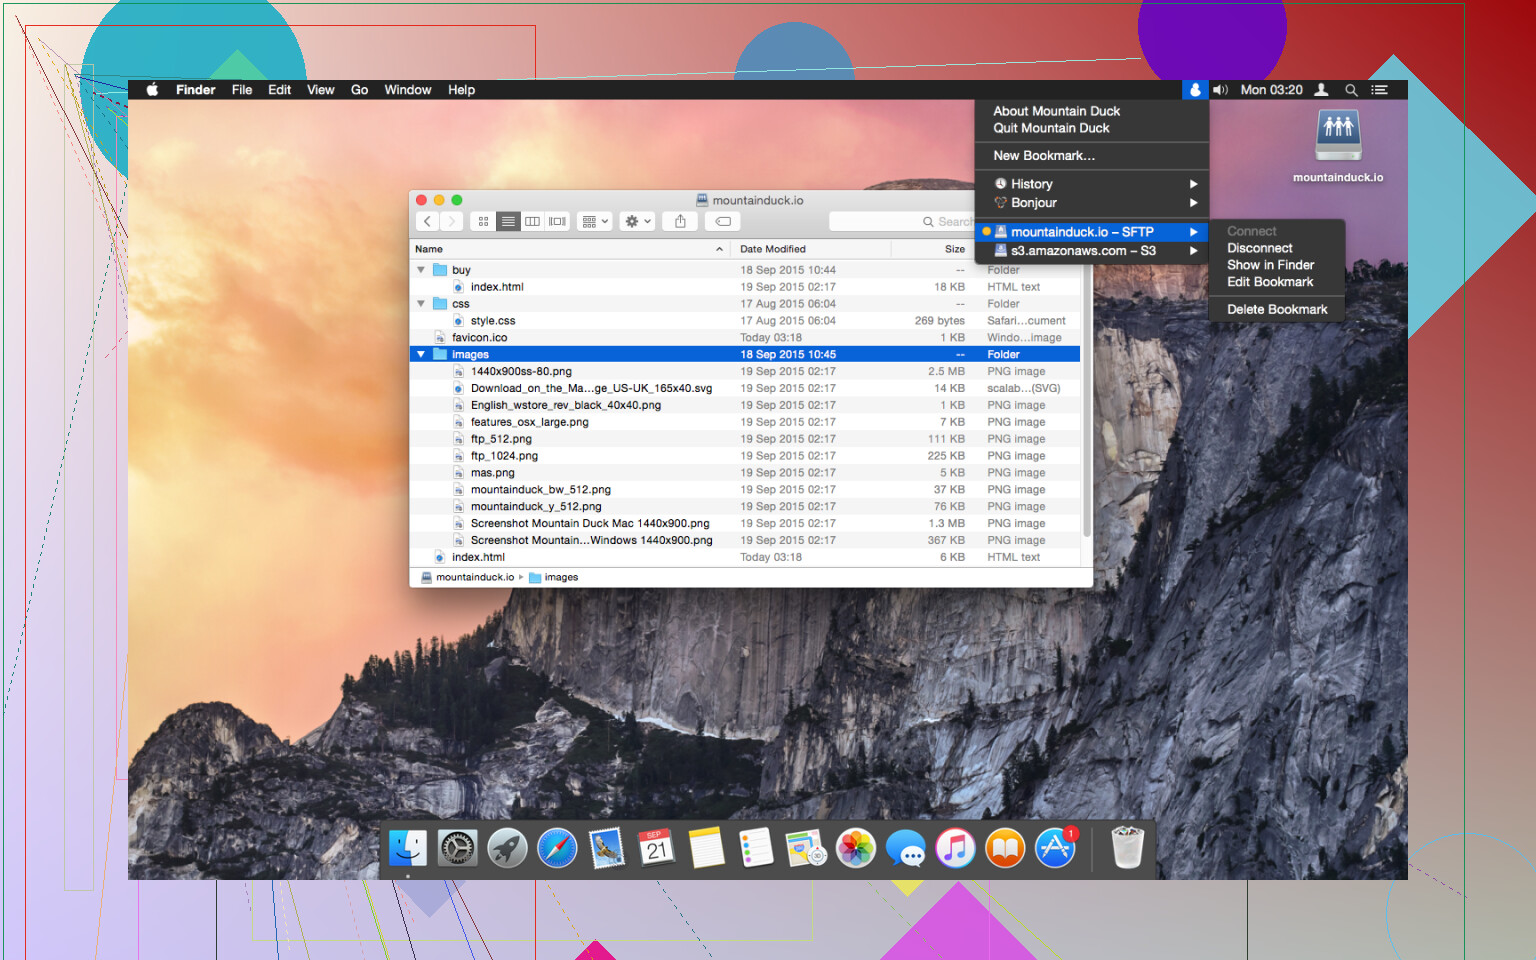The width and height of the screenshot is (1536, 960).
Task: Select the mountainduck.io mounted volume on desktop
Action: (x=1338, y=146)
